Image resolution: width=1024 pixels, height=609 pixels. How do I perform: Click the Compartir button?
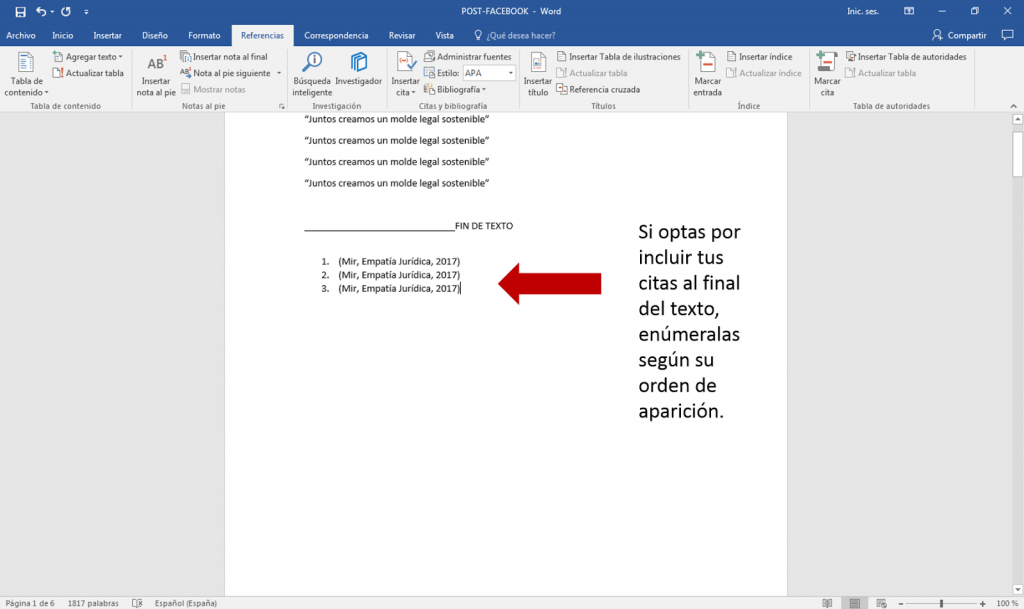click(x=959, y=35)
